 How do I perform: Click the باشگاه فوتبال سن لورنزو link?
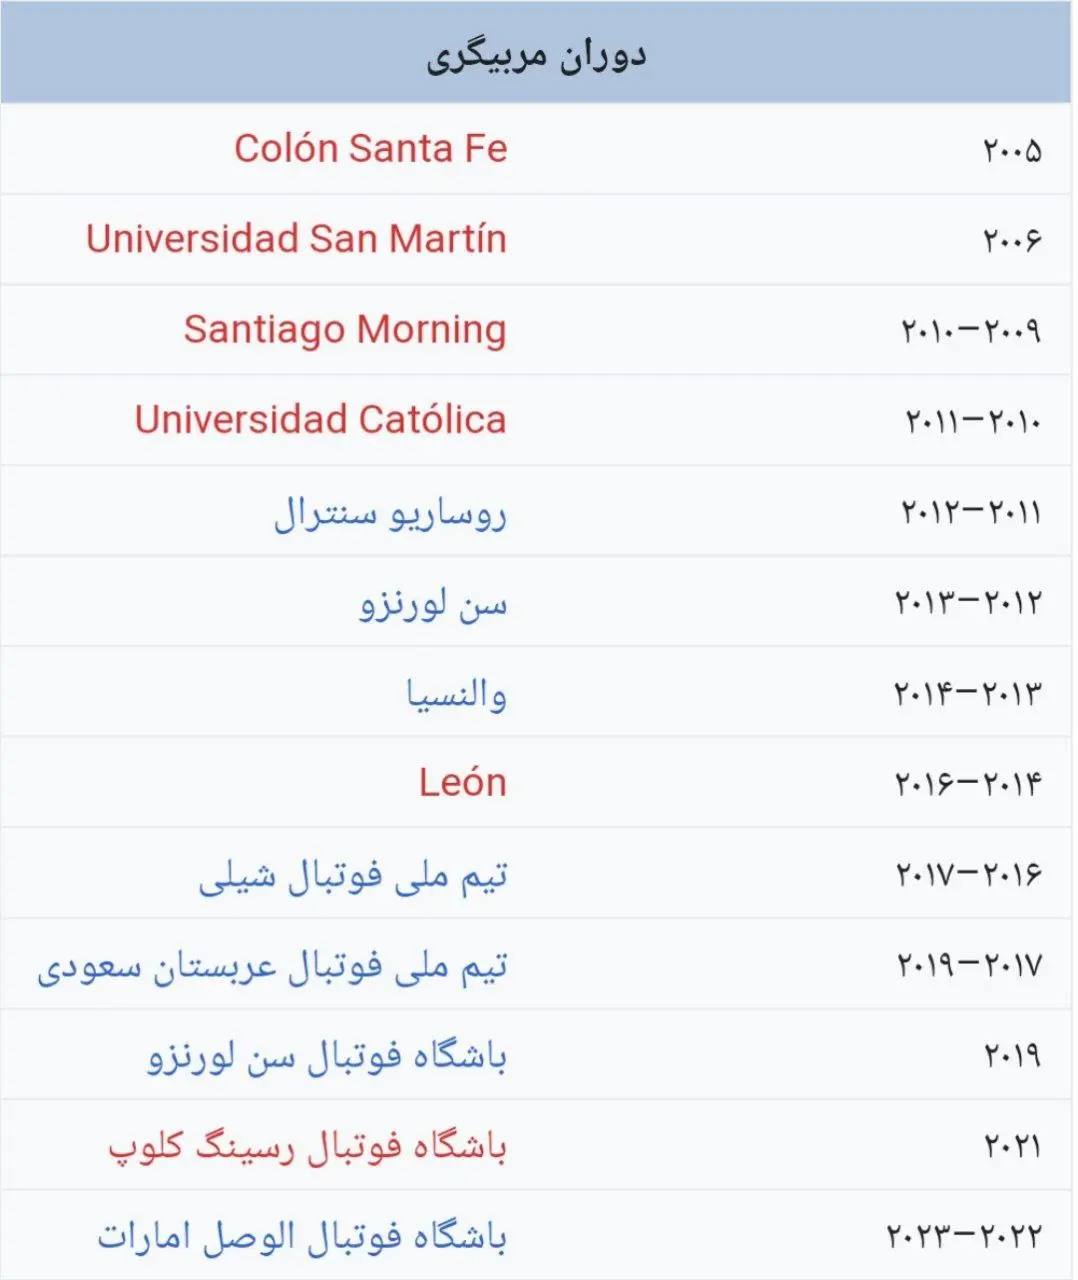point(327,1056)
